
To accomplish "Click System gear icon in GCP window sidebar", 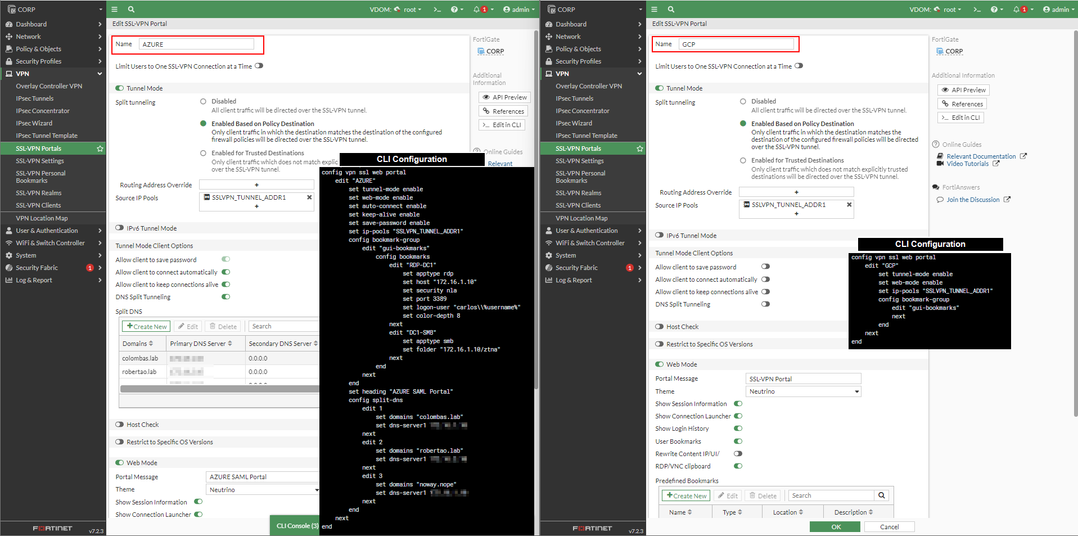I will pyautogui.click(x=549, y=255).
